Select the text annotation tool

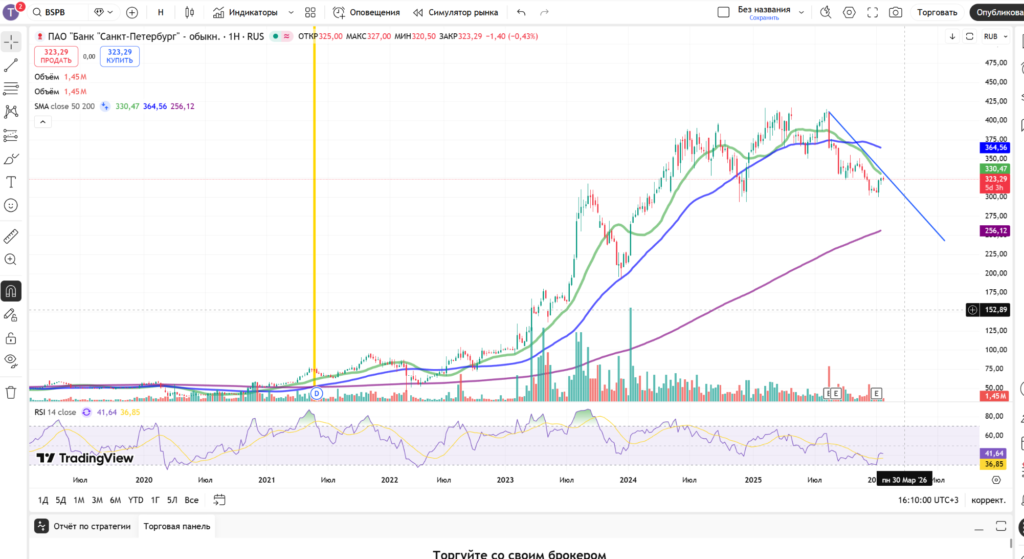point(11,182)
